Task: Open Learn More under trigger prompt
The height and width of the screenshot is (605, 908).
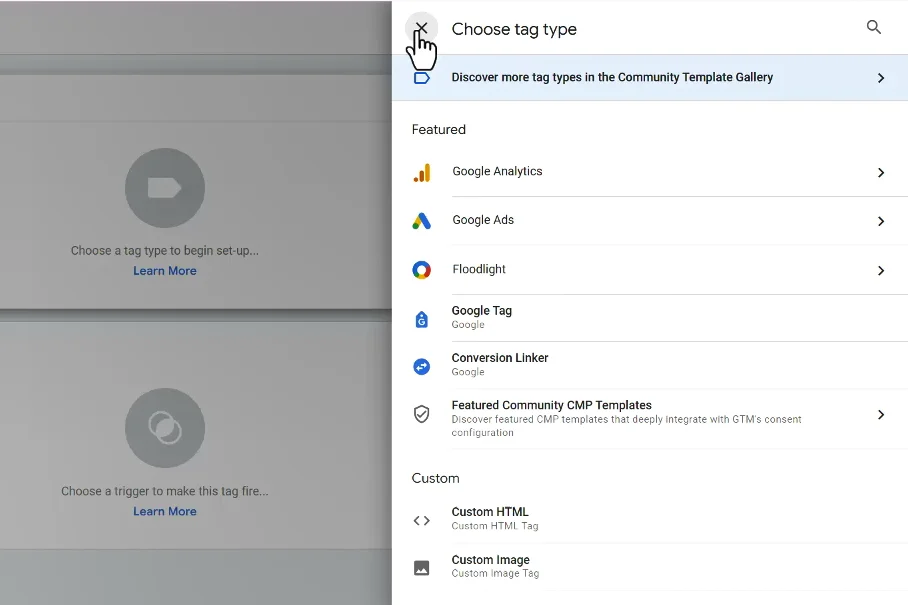Action: [165, 511]
